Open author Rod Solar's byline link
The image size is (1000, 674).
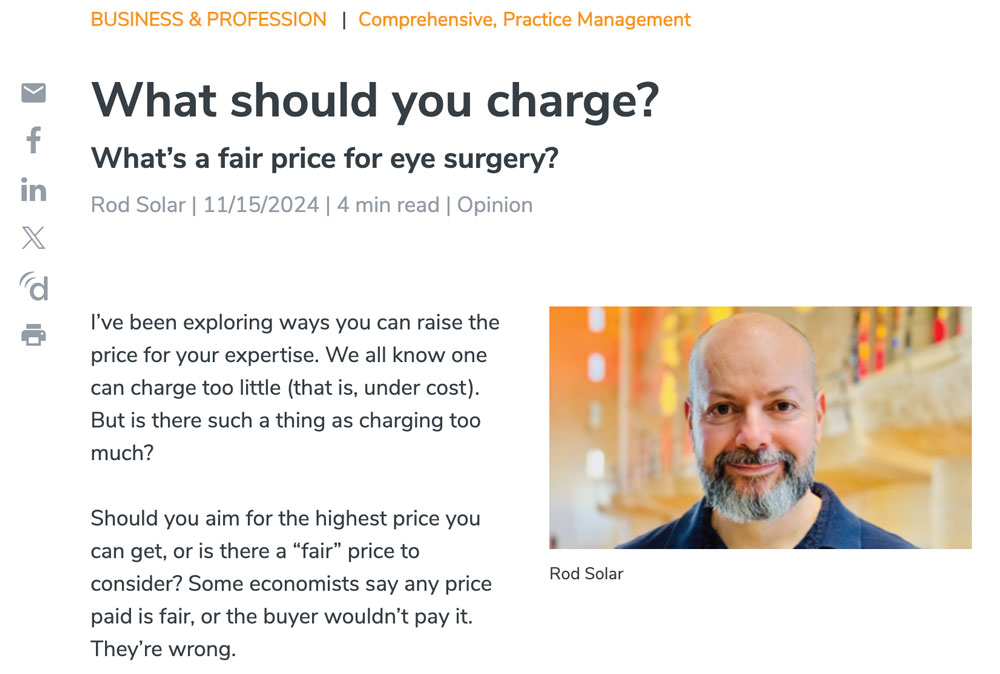pyautogui.click(x=138, y=205)
